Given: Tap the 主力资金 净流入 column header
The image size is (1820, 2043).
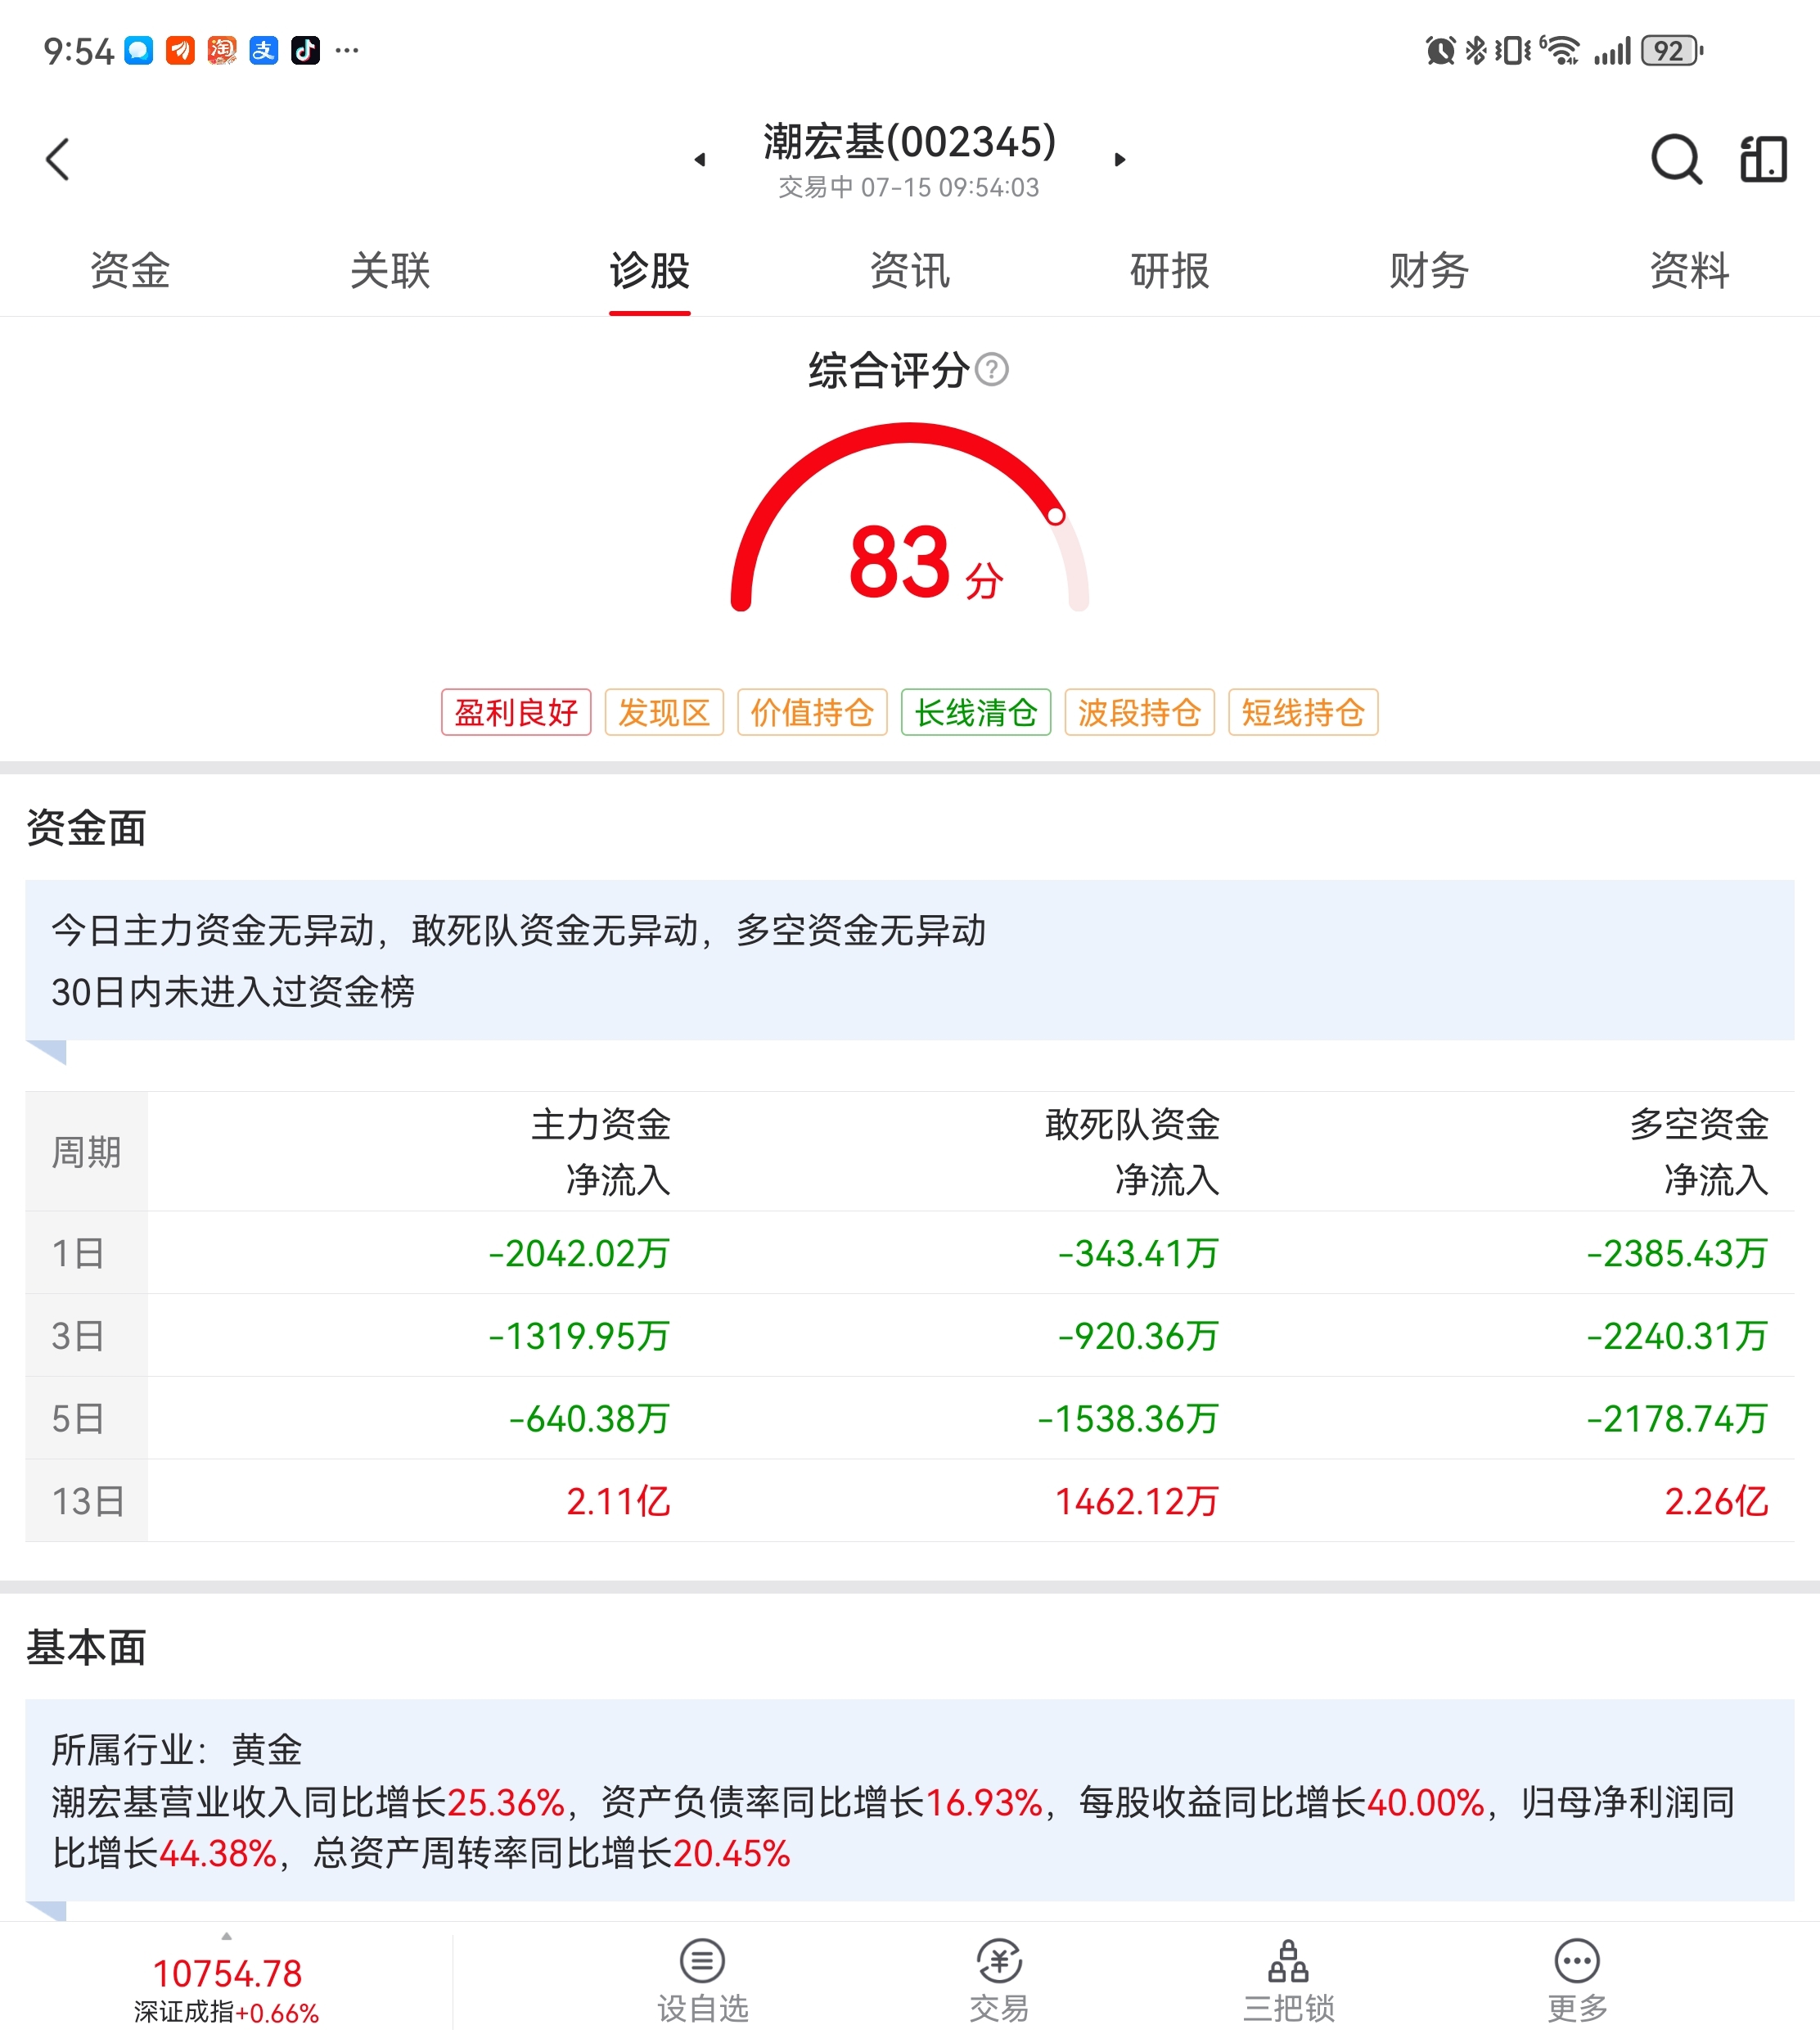Looking at the screenshot, I should point(600,1152).
